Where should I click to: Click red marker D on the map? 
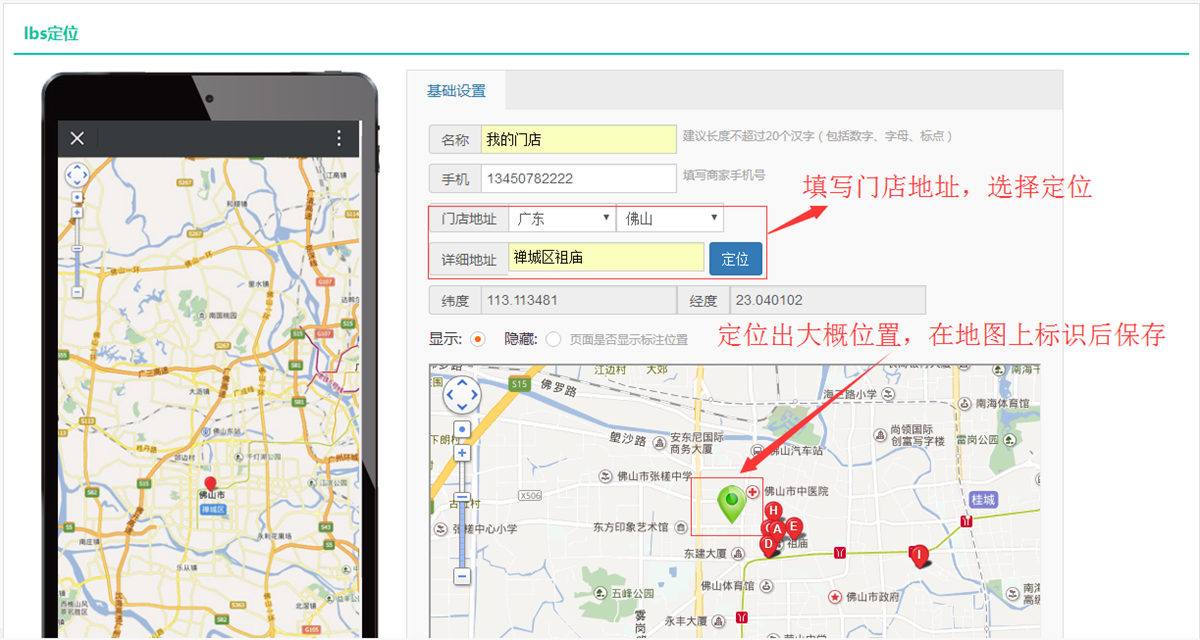point(768,544)
